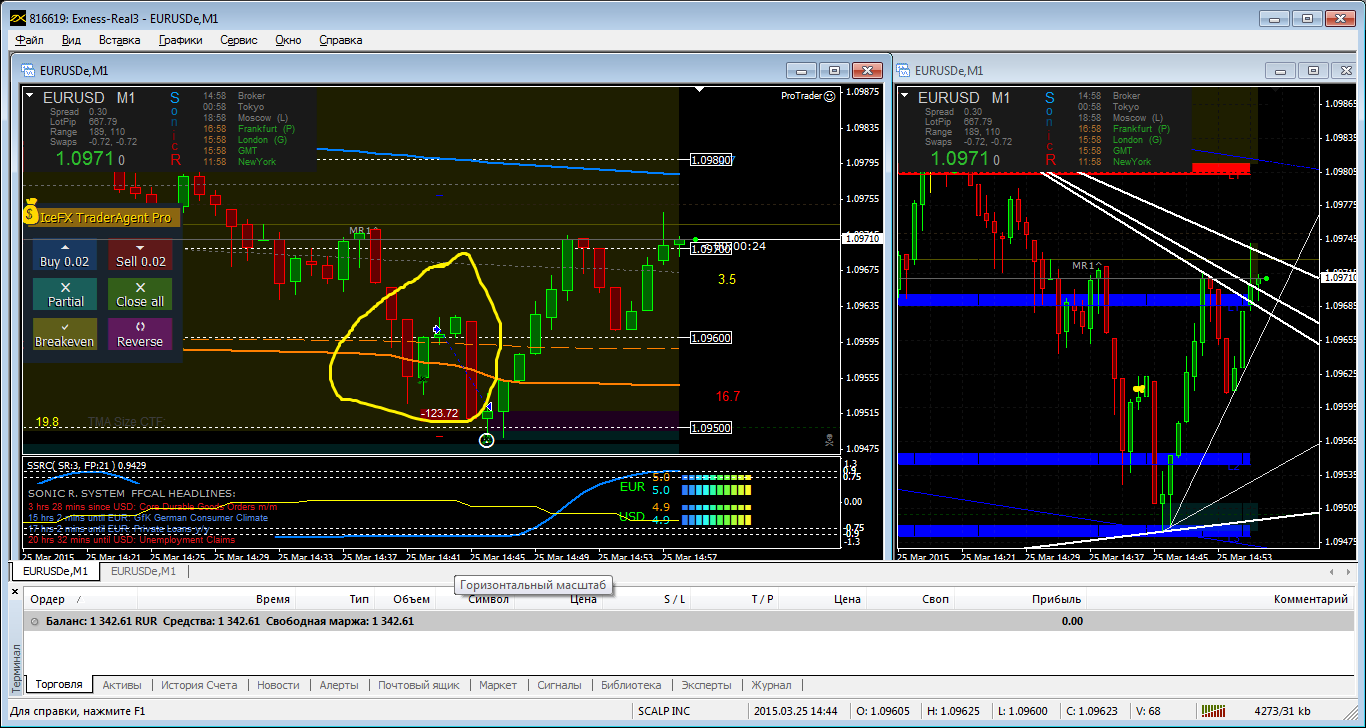Screen dimensions: 1366x728
Task: Click the right EURUSDe,M1 chart window icon
Action: (904, 70)
